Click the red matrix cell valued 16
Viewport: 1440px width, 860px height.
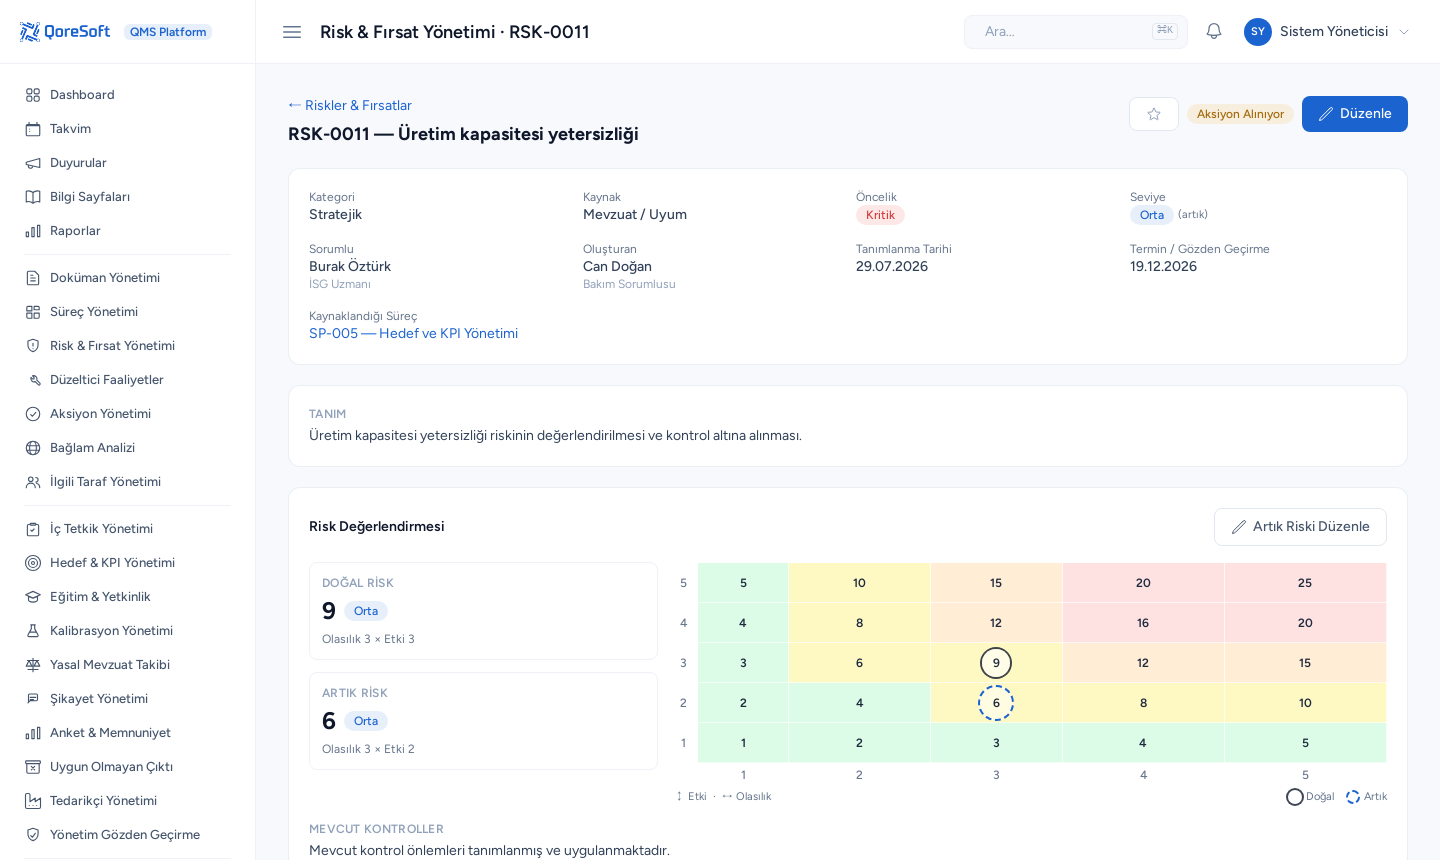(1143, 623)
